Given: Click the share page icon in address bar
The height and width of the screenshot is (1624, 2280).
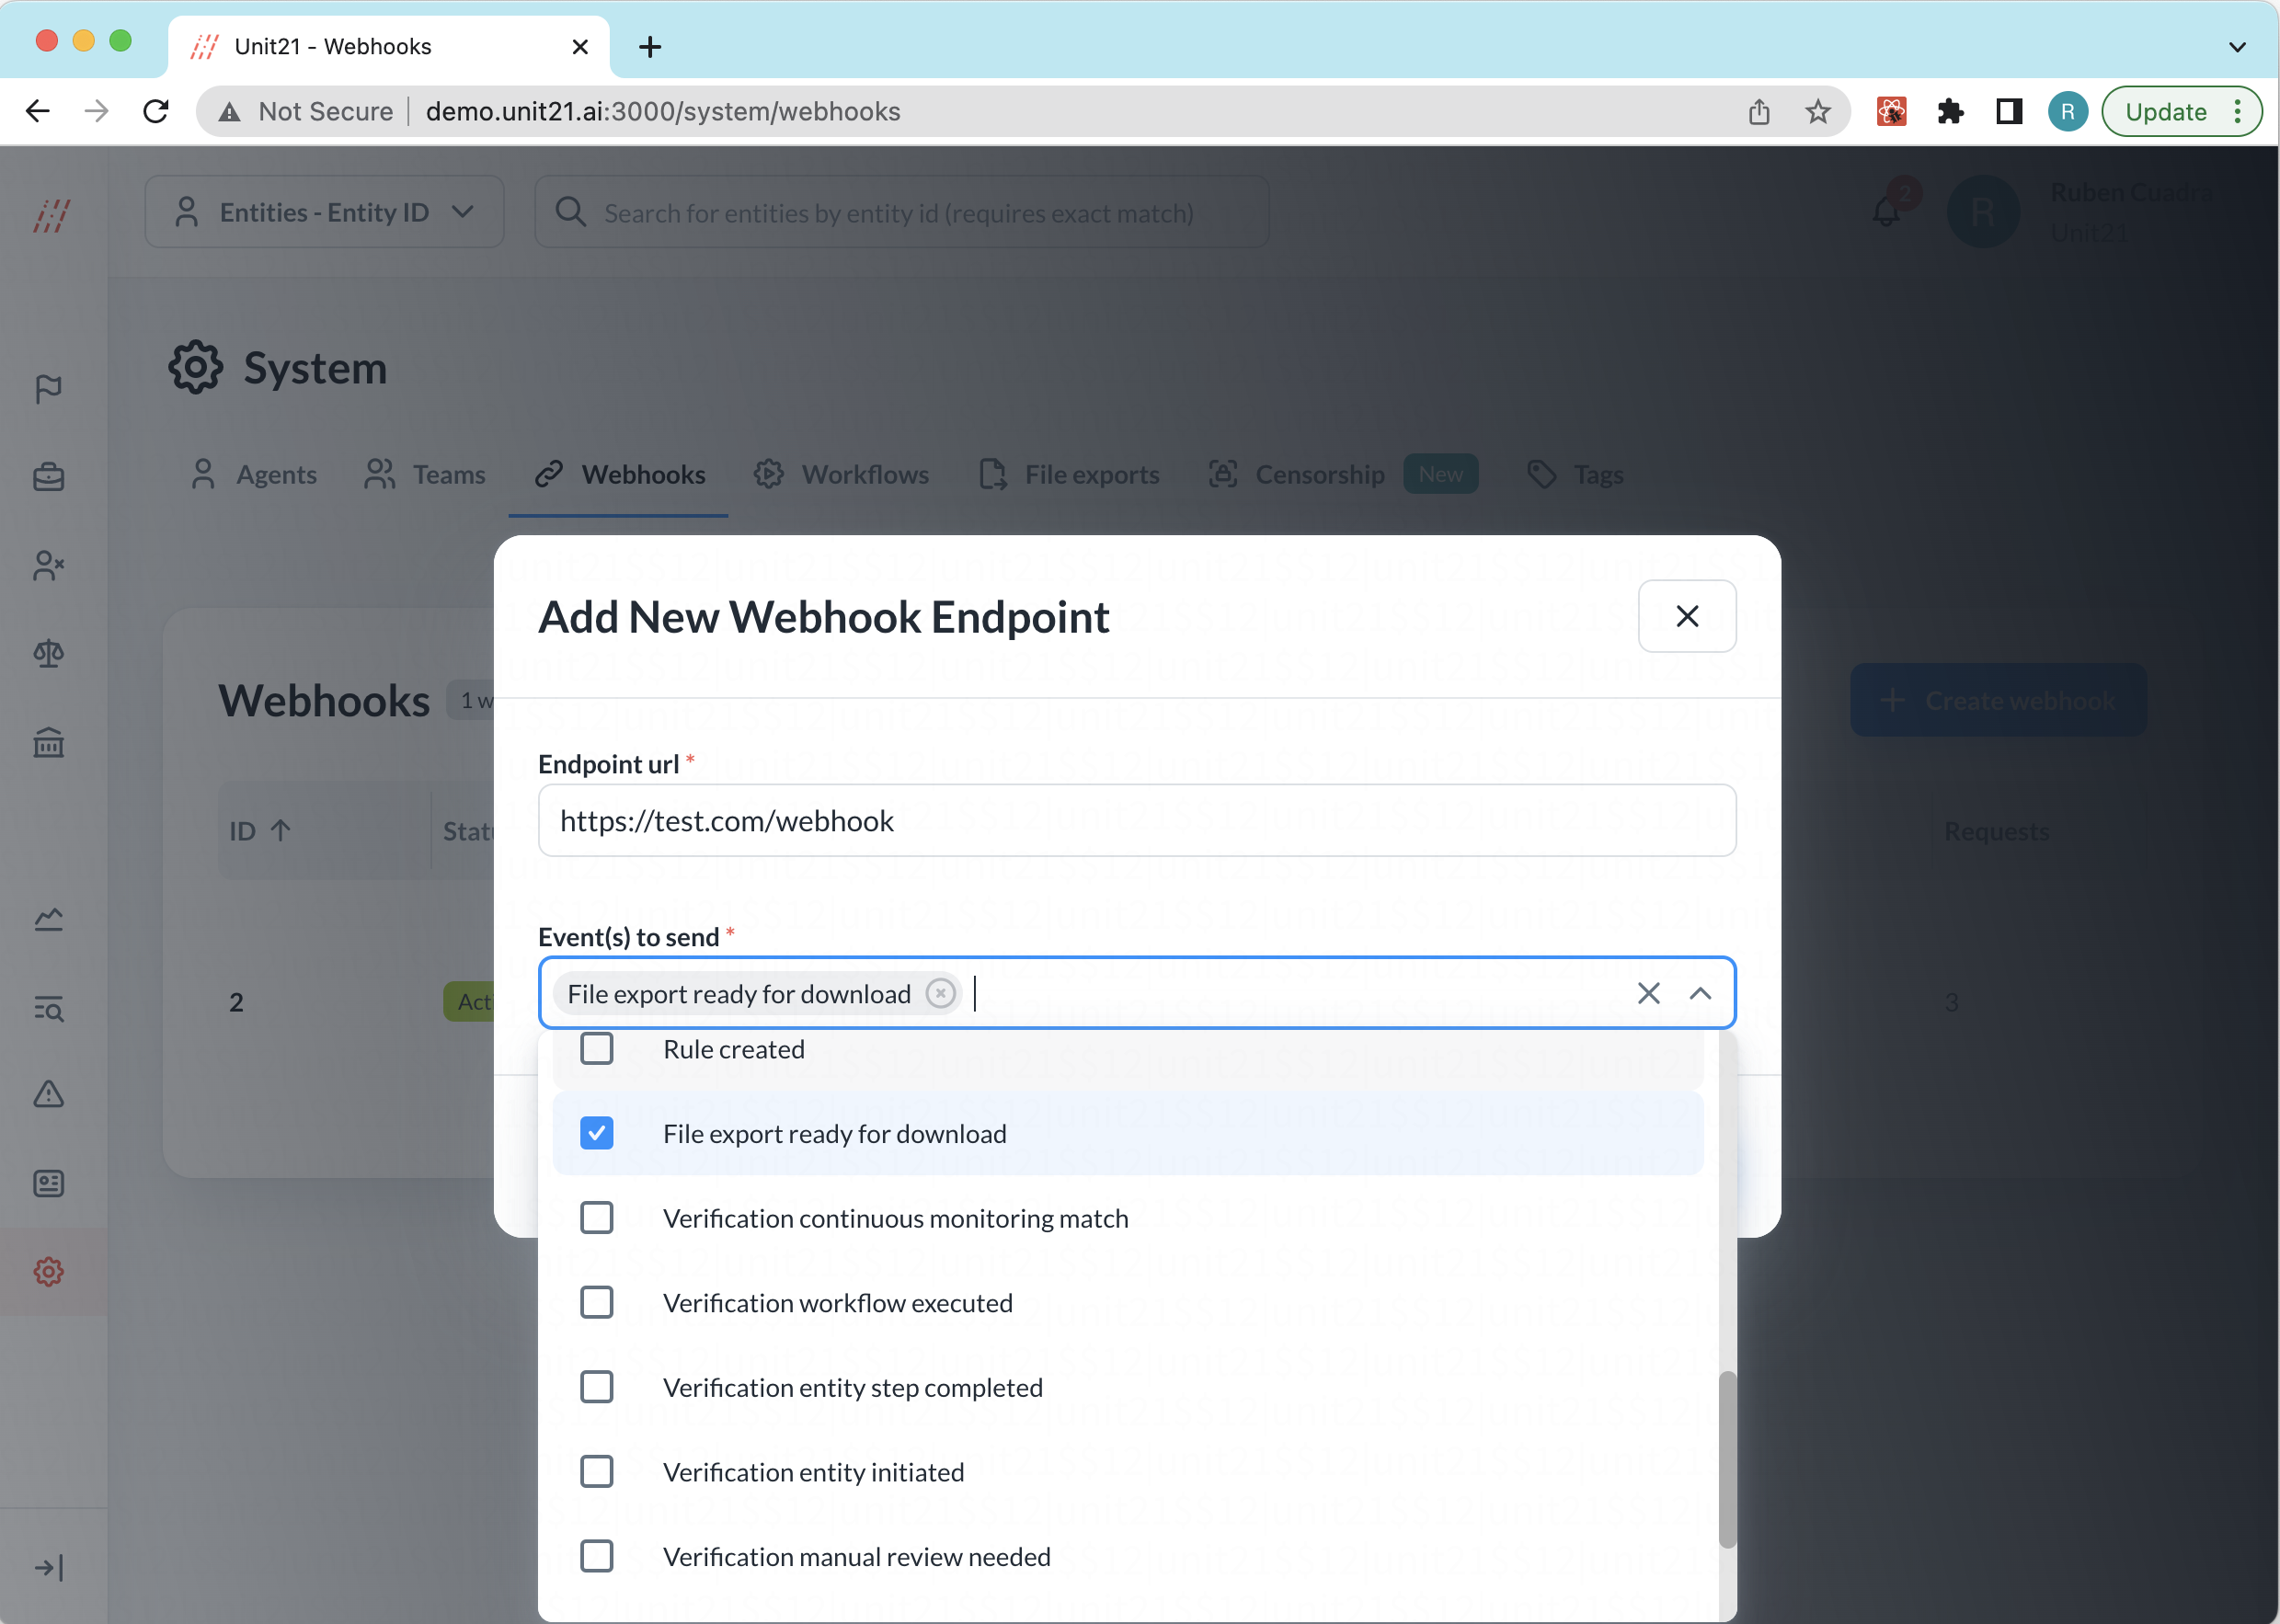Looking at the screenshot, I should (1758, 111).
